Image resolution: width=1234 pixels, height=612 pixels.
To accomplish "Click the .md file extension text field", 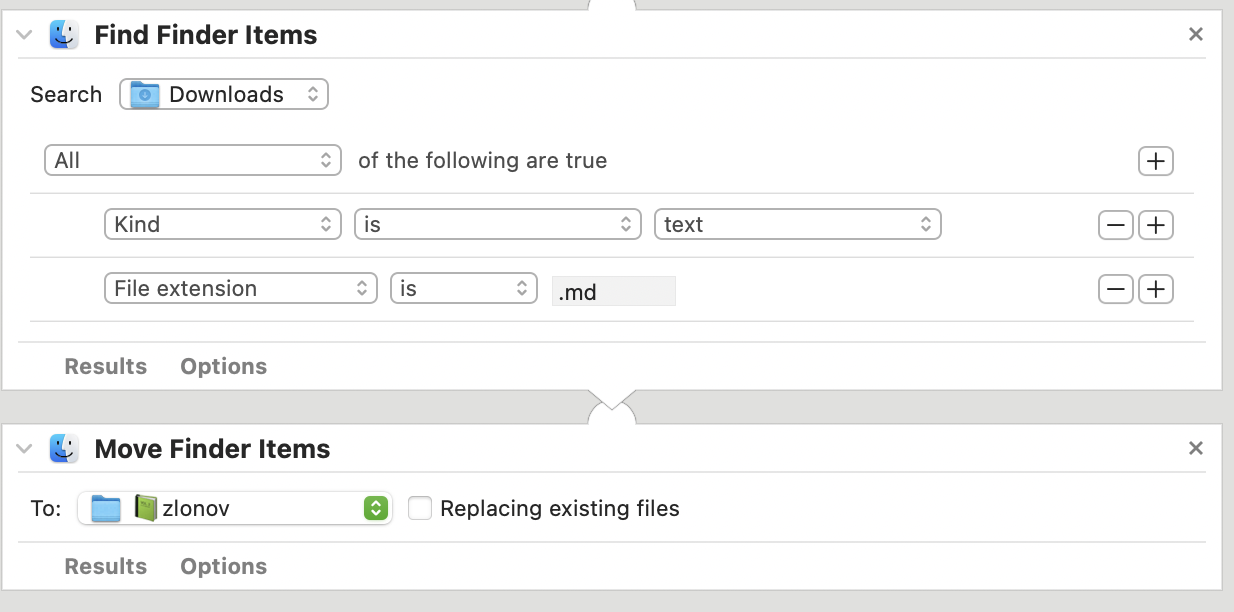I will [613, 291].
